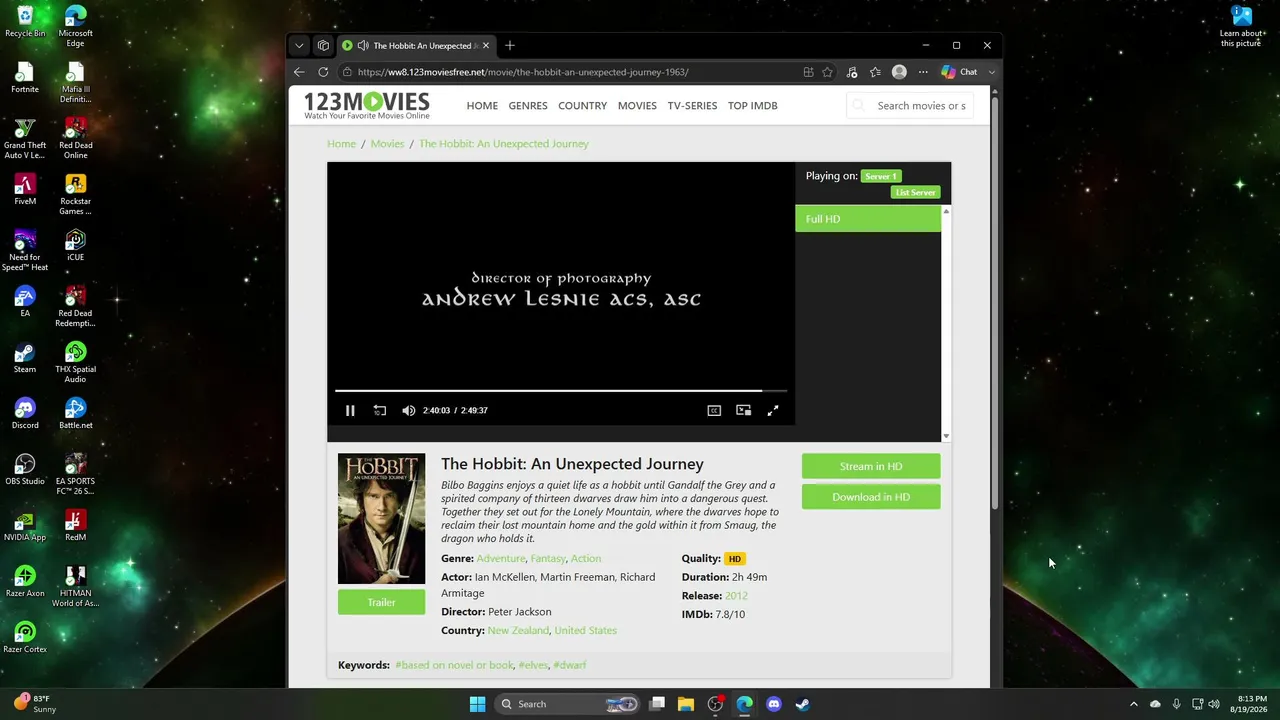
Task: Open the apps icon in the address bar
Action: [x=808, y=72]
